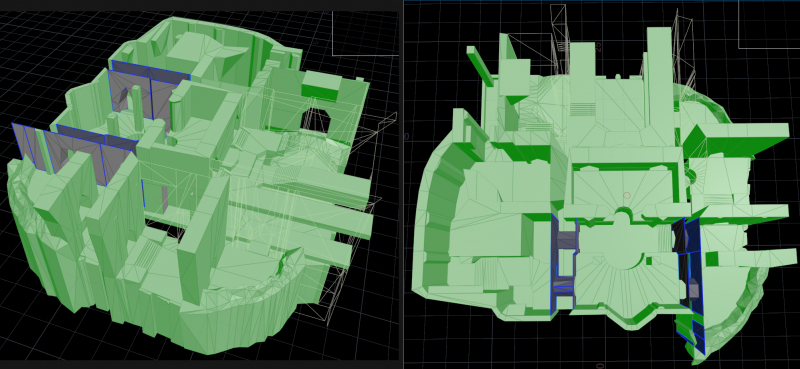
Task: Select the tall green pillar in left viewport center
Action: tap(204, 241)
